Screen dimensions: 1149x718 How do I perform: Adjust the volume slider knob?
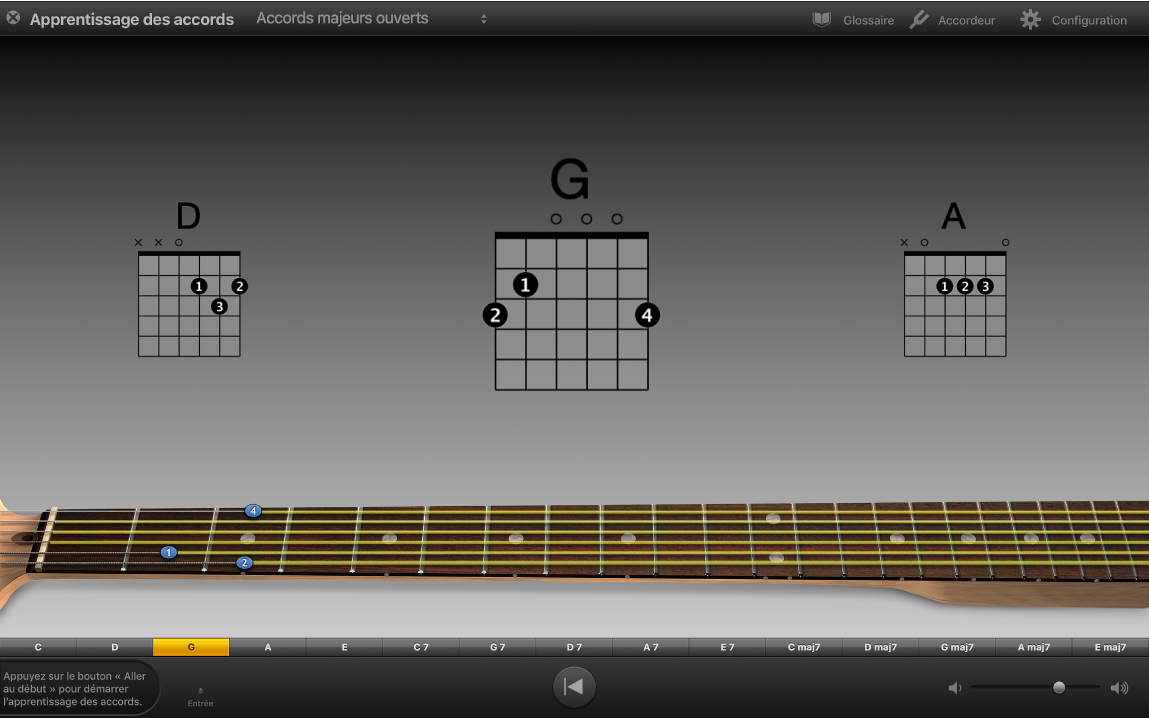click(x=1059, y=687)
